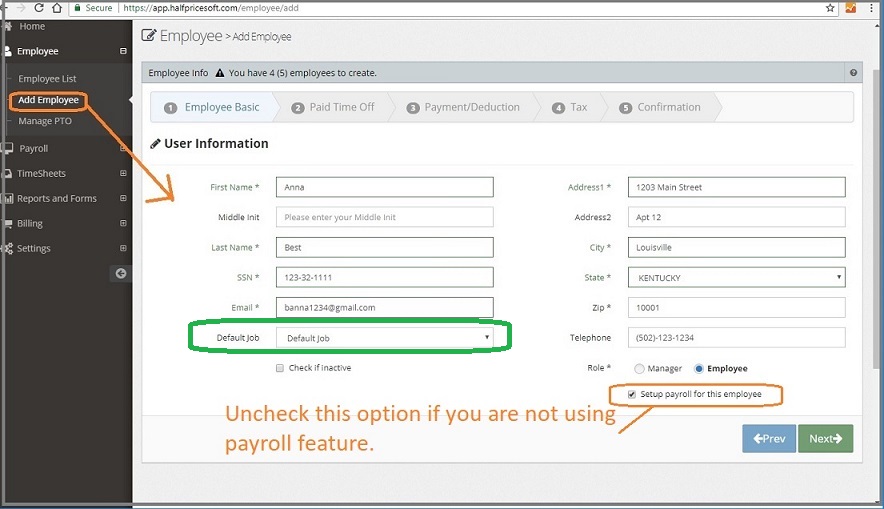Go to browser home via house icon
This screenshot has height=509, width=884.
[57, 8]
